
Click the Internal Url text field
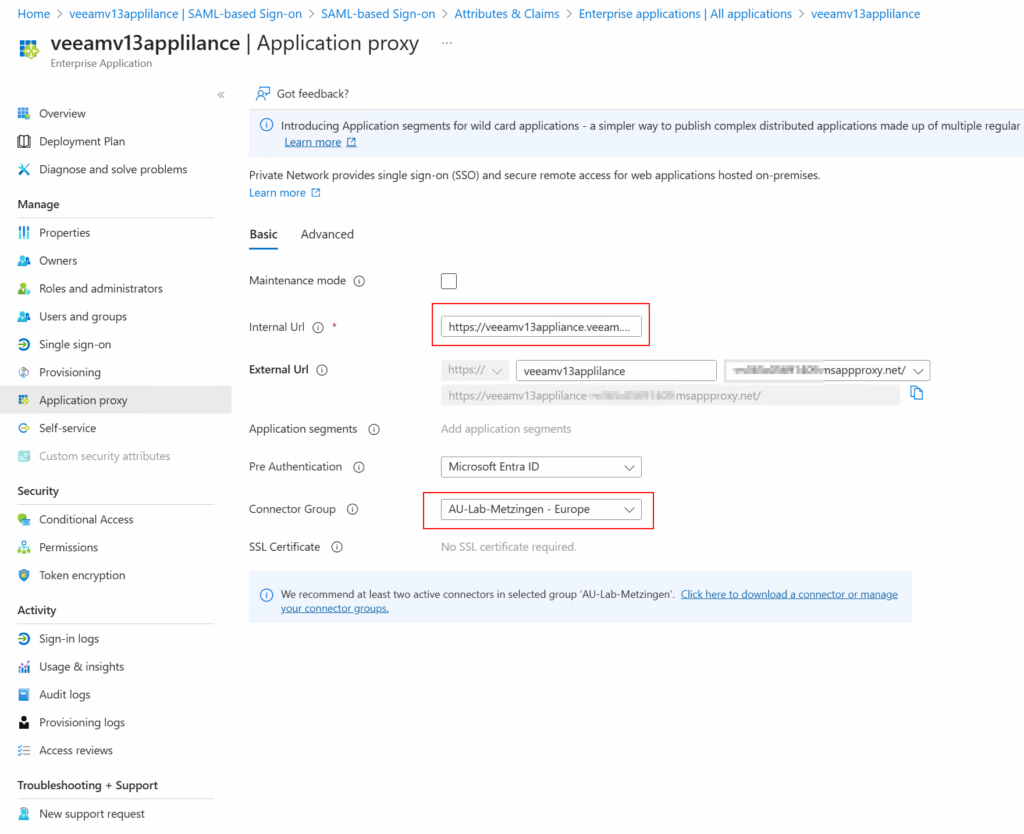click(x=541, y=327)
